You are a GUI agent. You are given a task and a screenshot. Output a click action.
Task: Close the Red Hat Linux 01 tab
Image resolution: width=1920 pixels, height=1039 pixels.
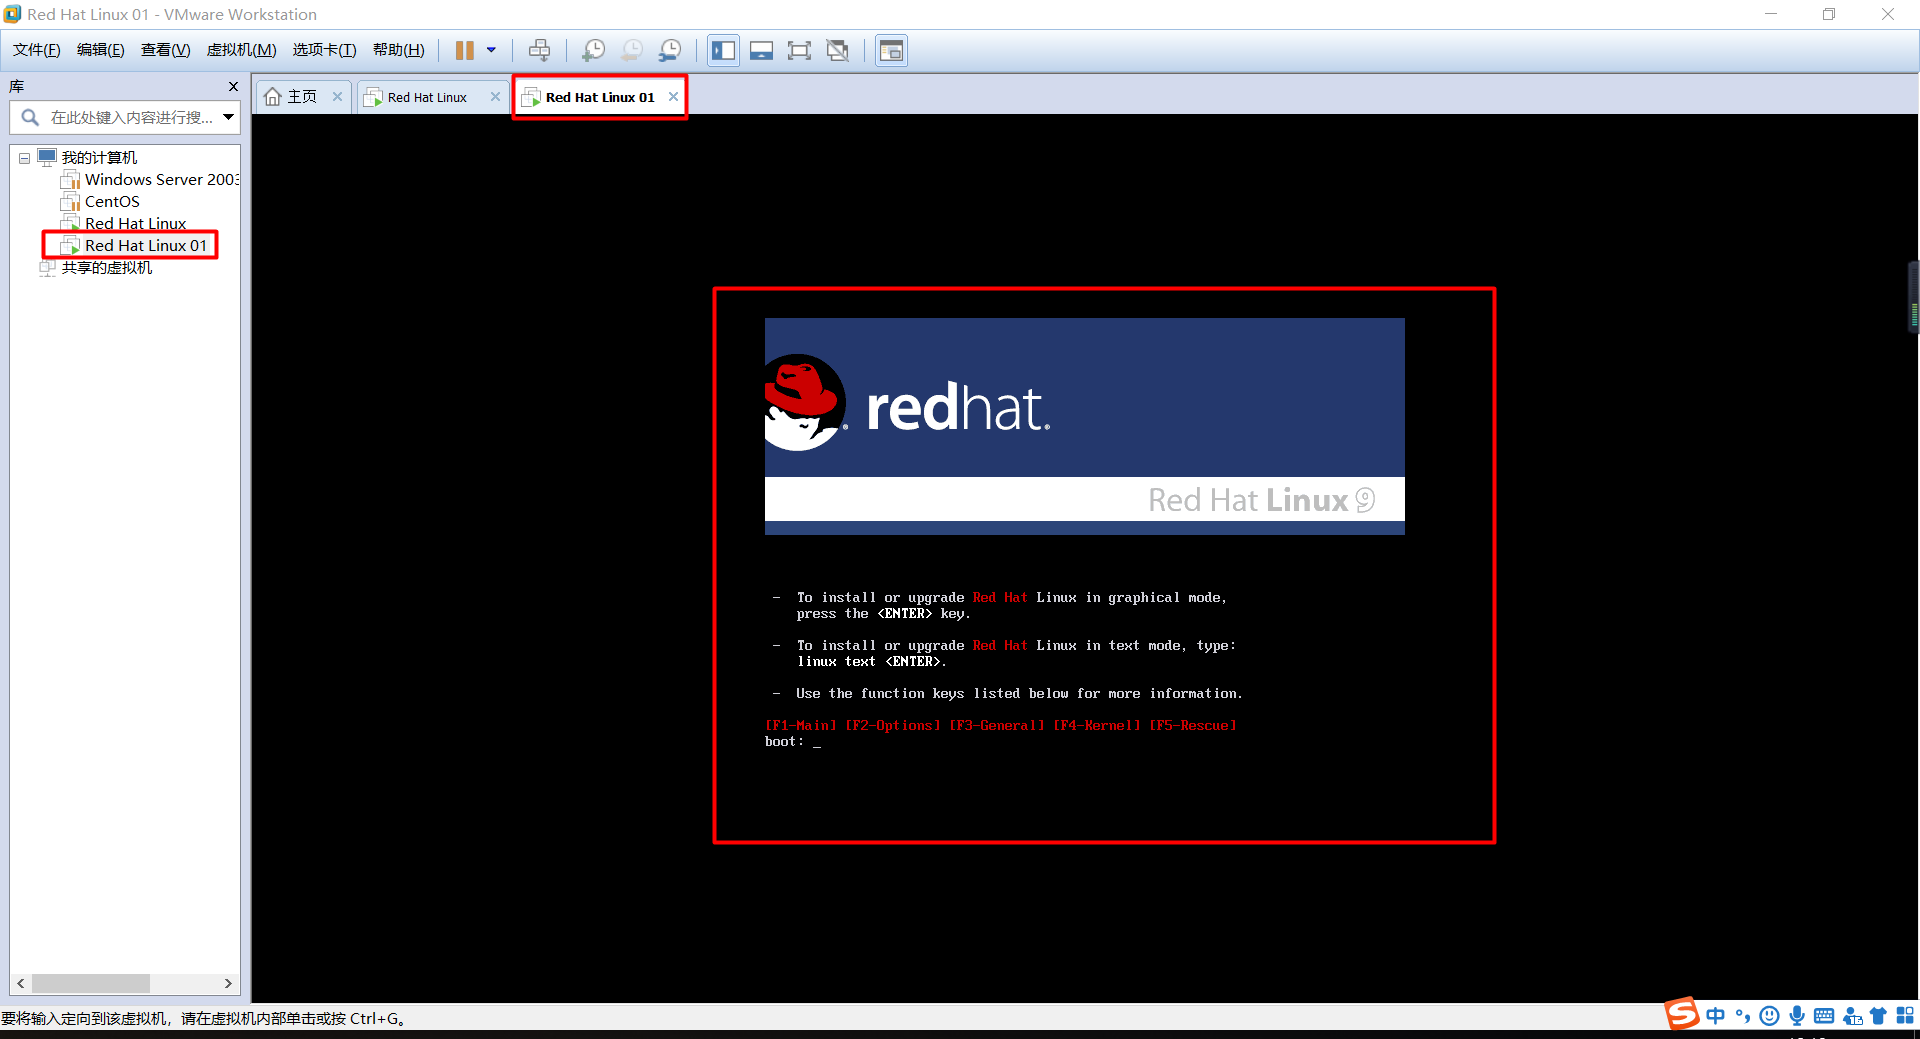click(x=673, y=97)
